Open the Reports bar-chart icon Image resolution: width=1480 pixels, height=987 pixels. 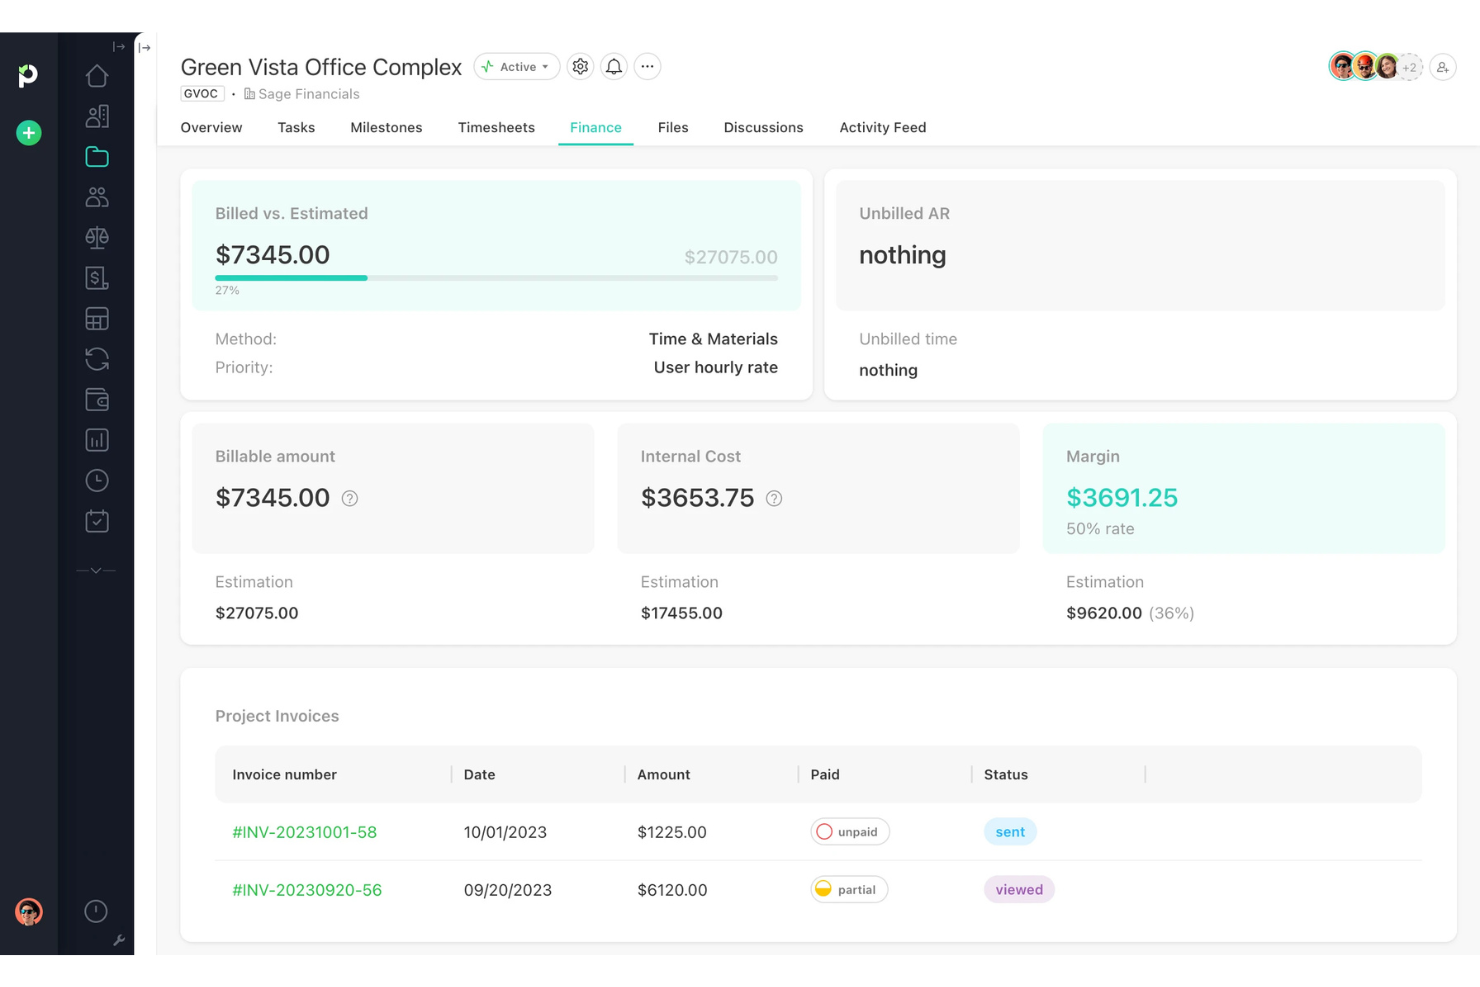point(97,439)
